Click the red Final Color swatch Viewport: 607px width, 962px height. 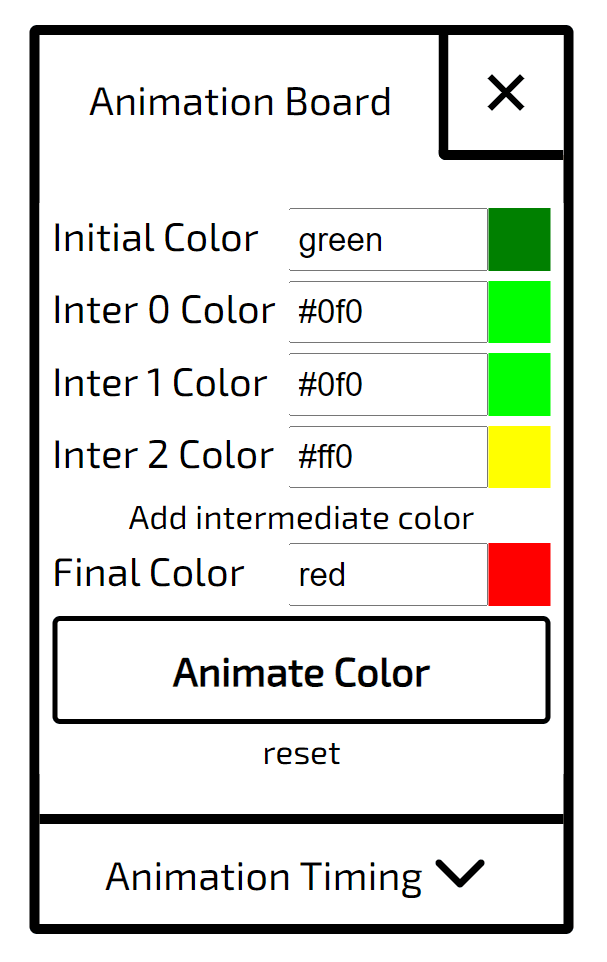(x=519, y=574)
